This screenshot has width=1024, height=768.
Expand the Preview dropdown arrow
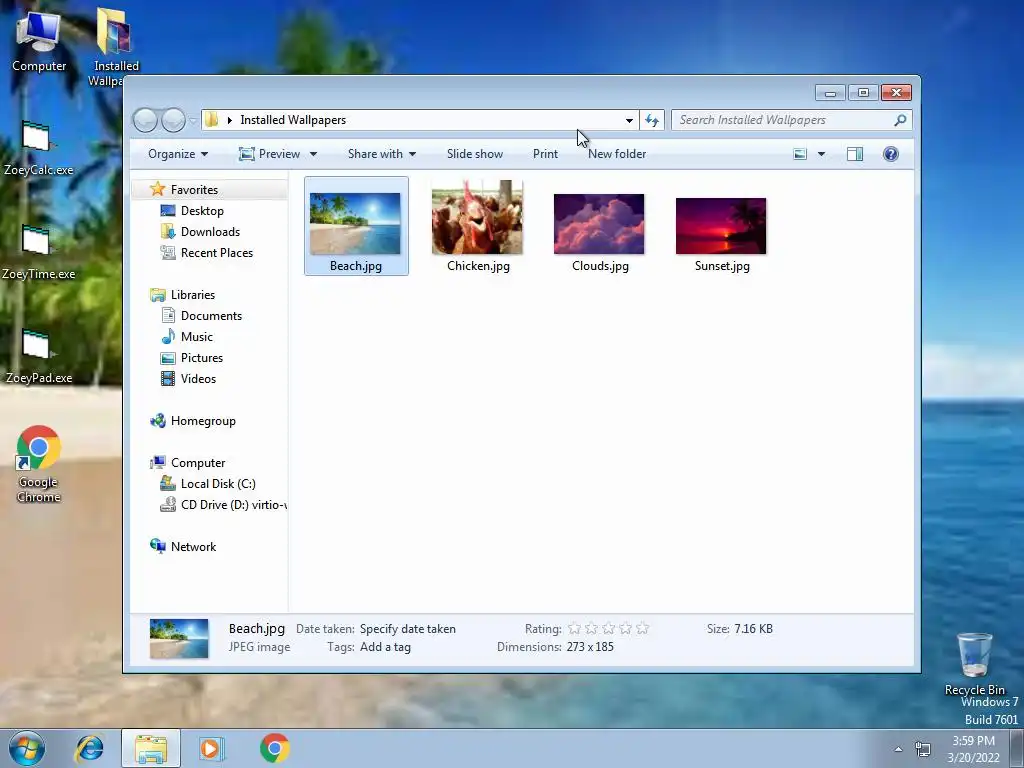click(x=313, y=154)
